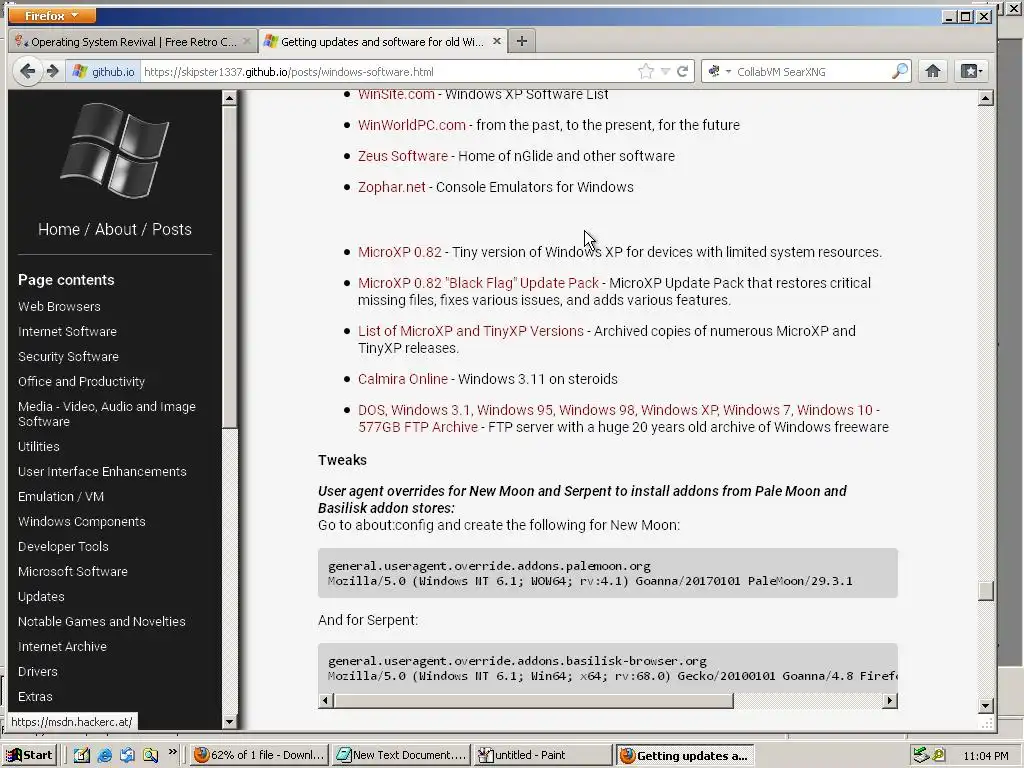The height and width of the screenshot is (768, 1024).
Task: Open the WinSite.com link
Action: click(x=396, y=95)
